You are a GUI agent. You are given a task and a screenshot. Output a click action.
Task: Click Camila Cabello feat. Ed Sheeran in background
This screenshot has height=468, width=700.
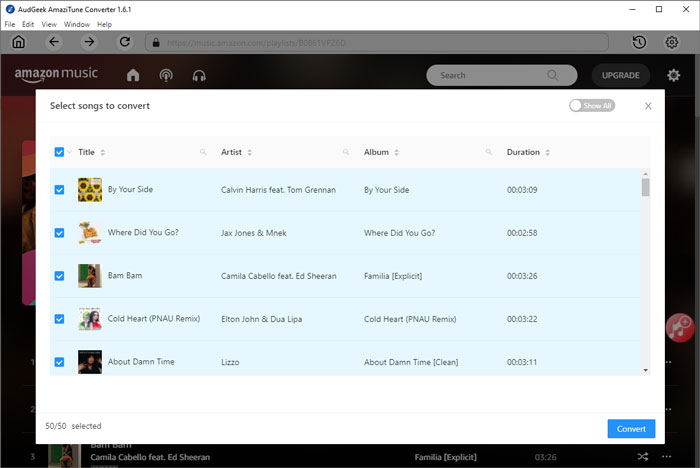[150, 457]
